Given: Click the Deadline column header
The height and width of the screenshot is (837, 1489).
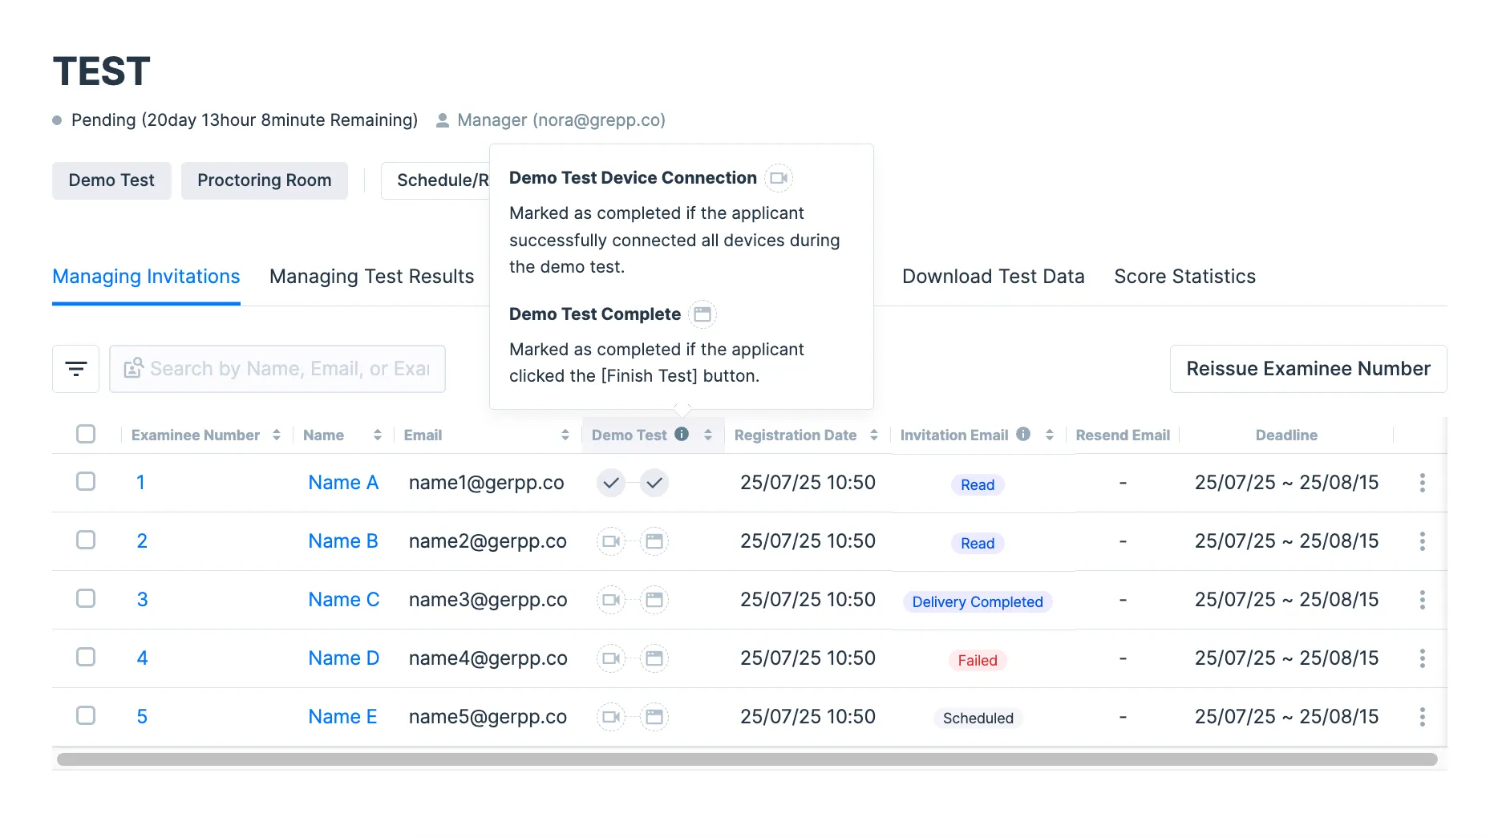Looking at the screenshot, I should (1287, 435).
